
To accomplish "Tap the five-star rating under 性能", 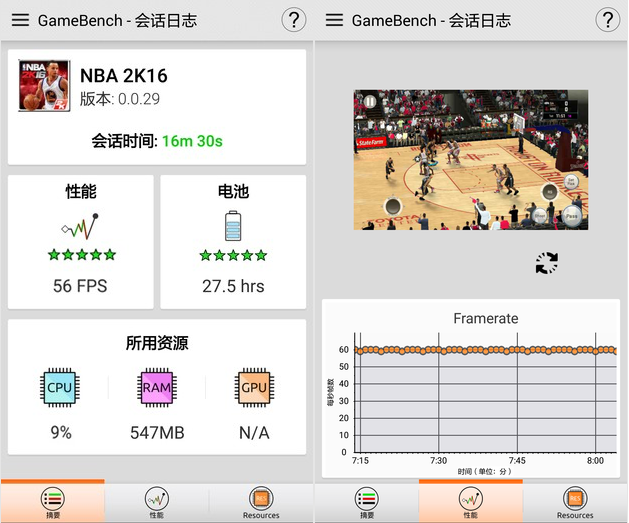I will coord(82,255).
